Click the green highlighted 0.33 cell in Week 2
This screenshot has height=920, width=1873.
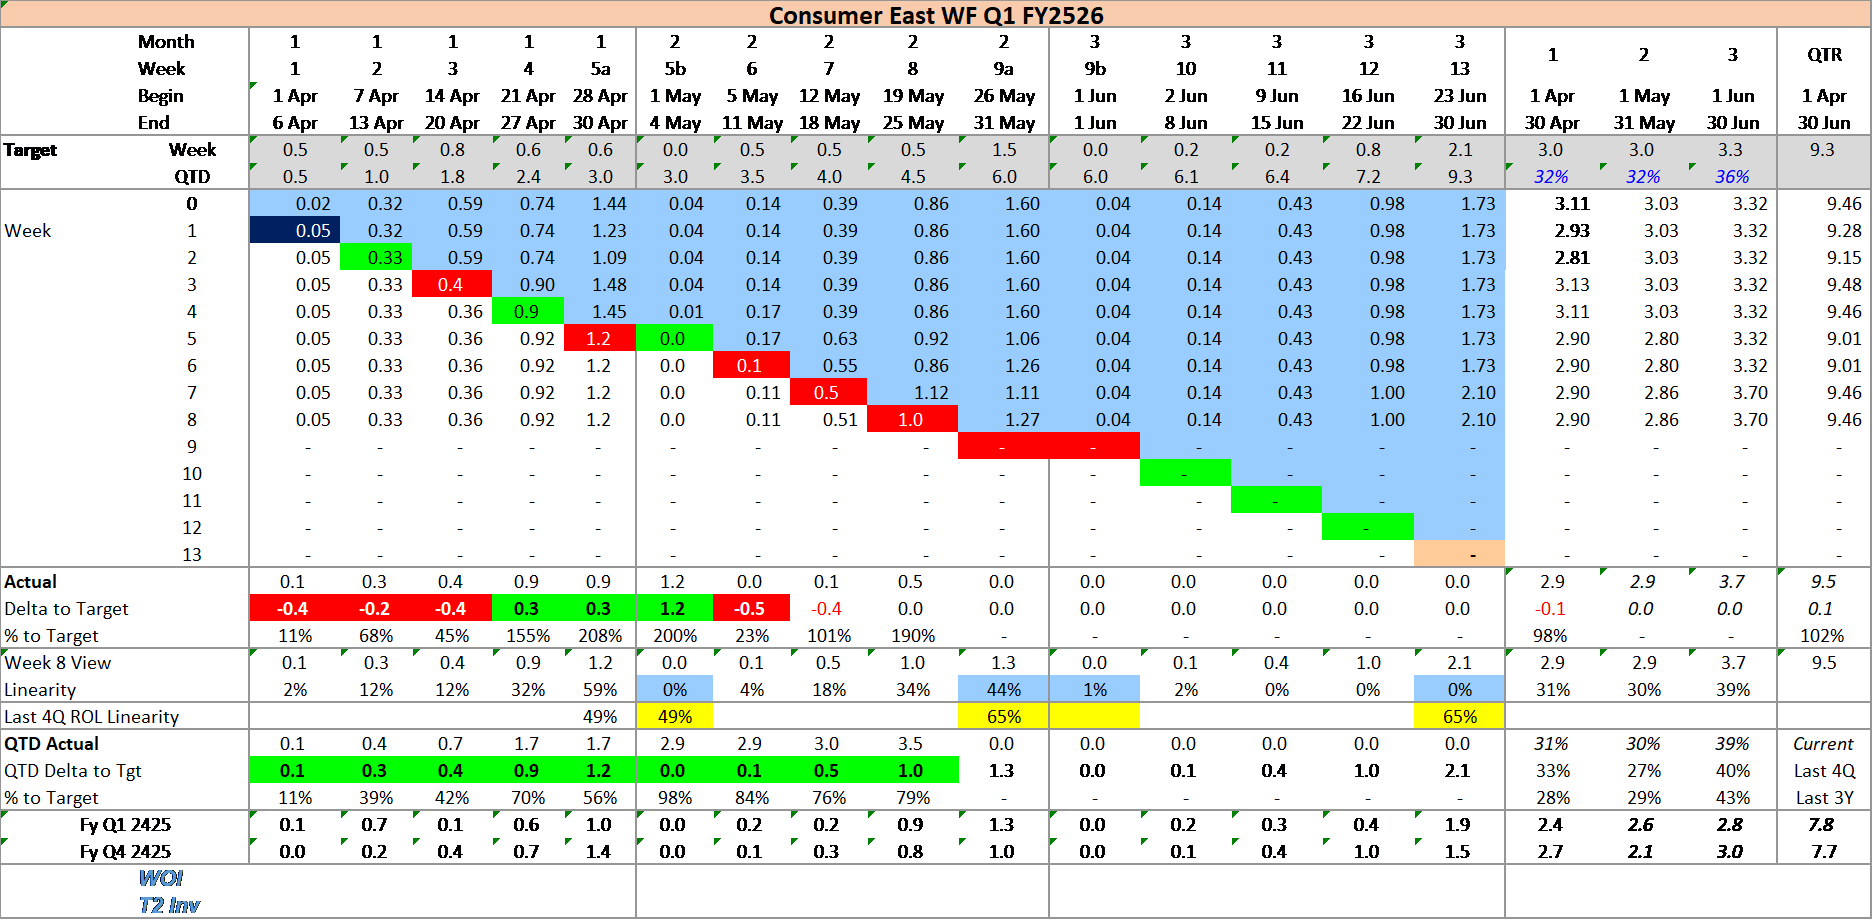pos(378,257)
